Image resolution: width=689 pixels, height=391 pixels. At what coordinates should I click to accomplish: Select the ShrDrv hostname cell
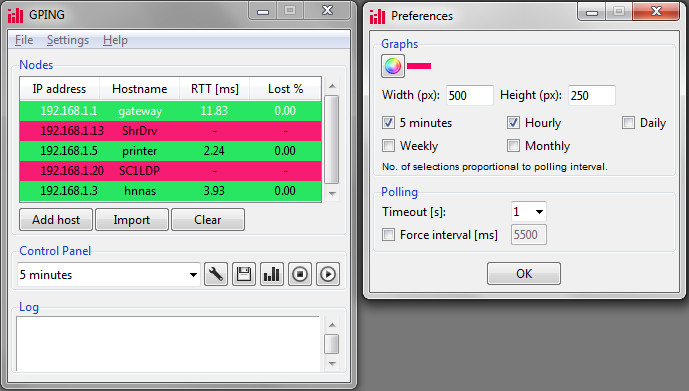140,131
